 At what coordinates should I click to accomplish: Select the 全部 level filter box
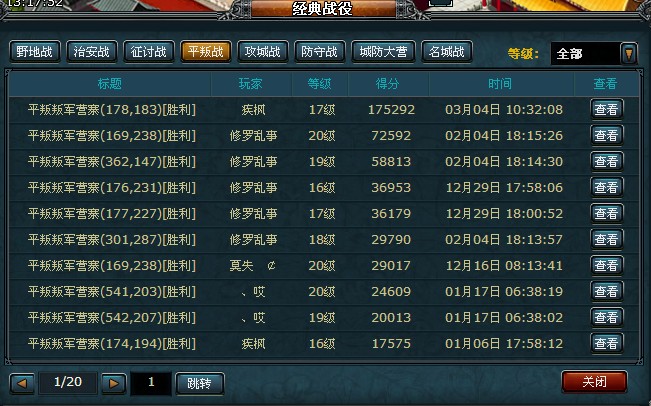point(585,54)
